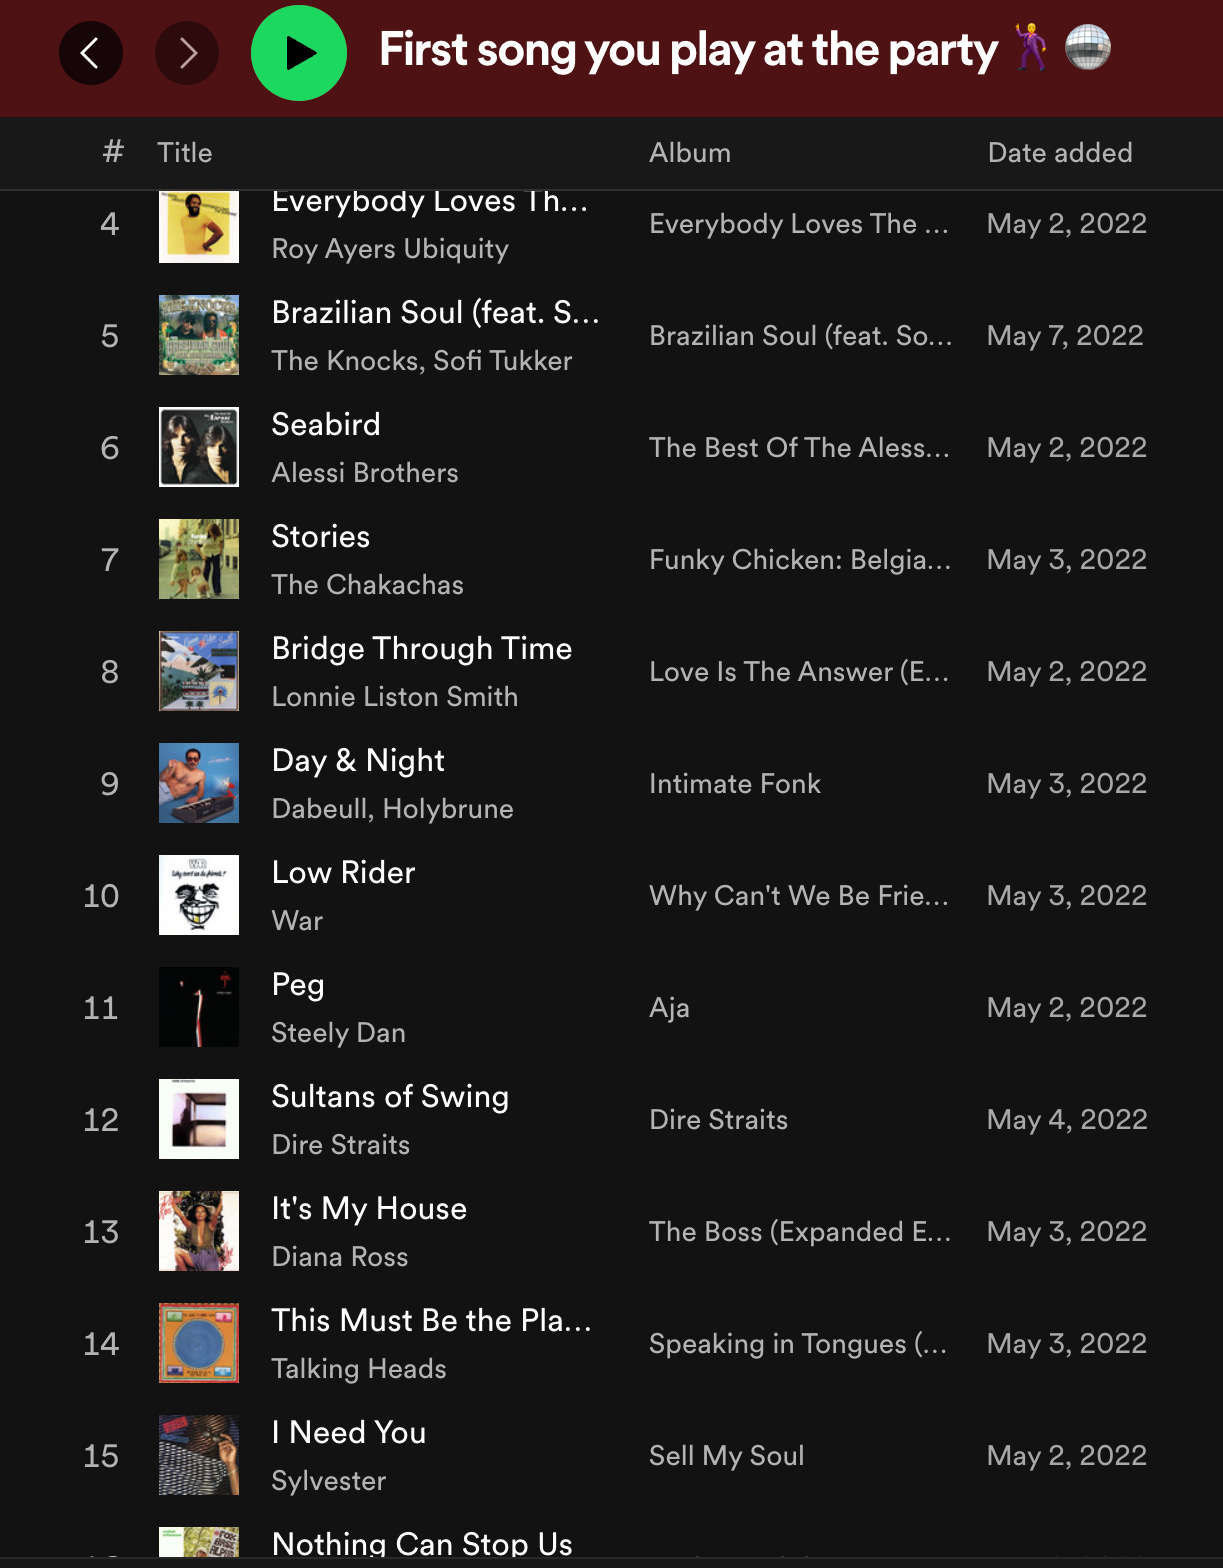Open the artist page for Diana Ross
The width and height of the screenshot is (1223, 1568).
[x=339, y=1257]
